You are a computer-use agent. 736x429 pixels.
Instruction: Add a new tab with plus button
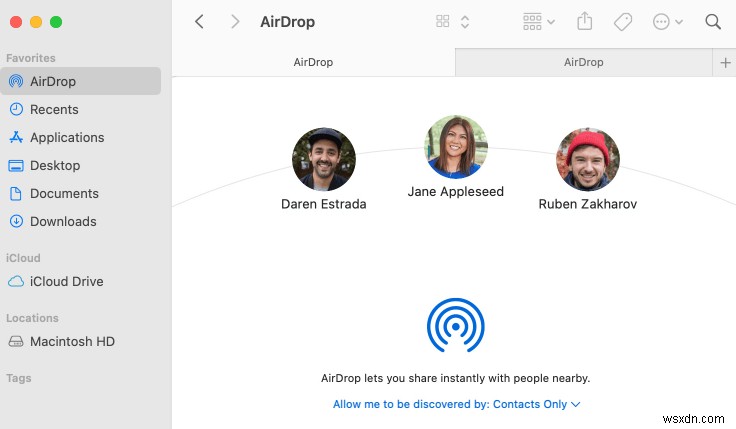point(725,62)
